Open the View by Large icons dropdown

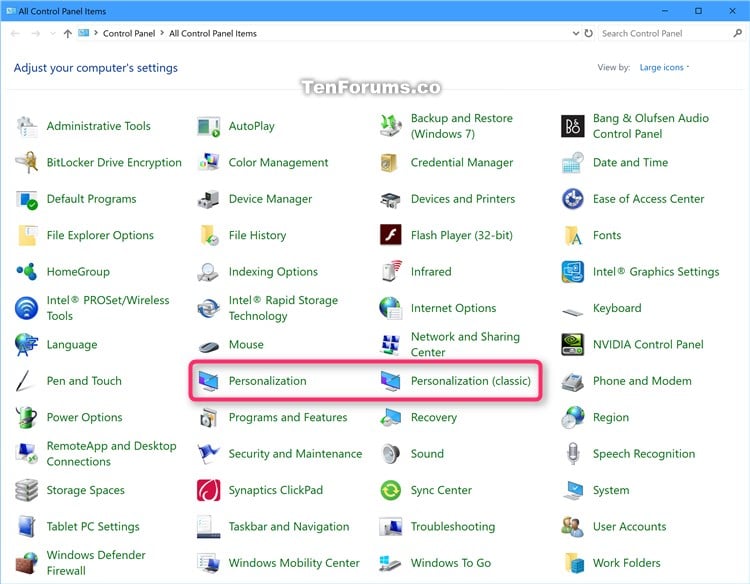click(x=664, y=67)
